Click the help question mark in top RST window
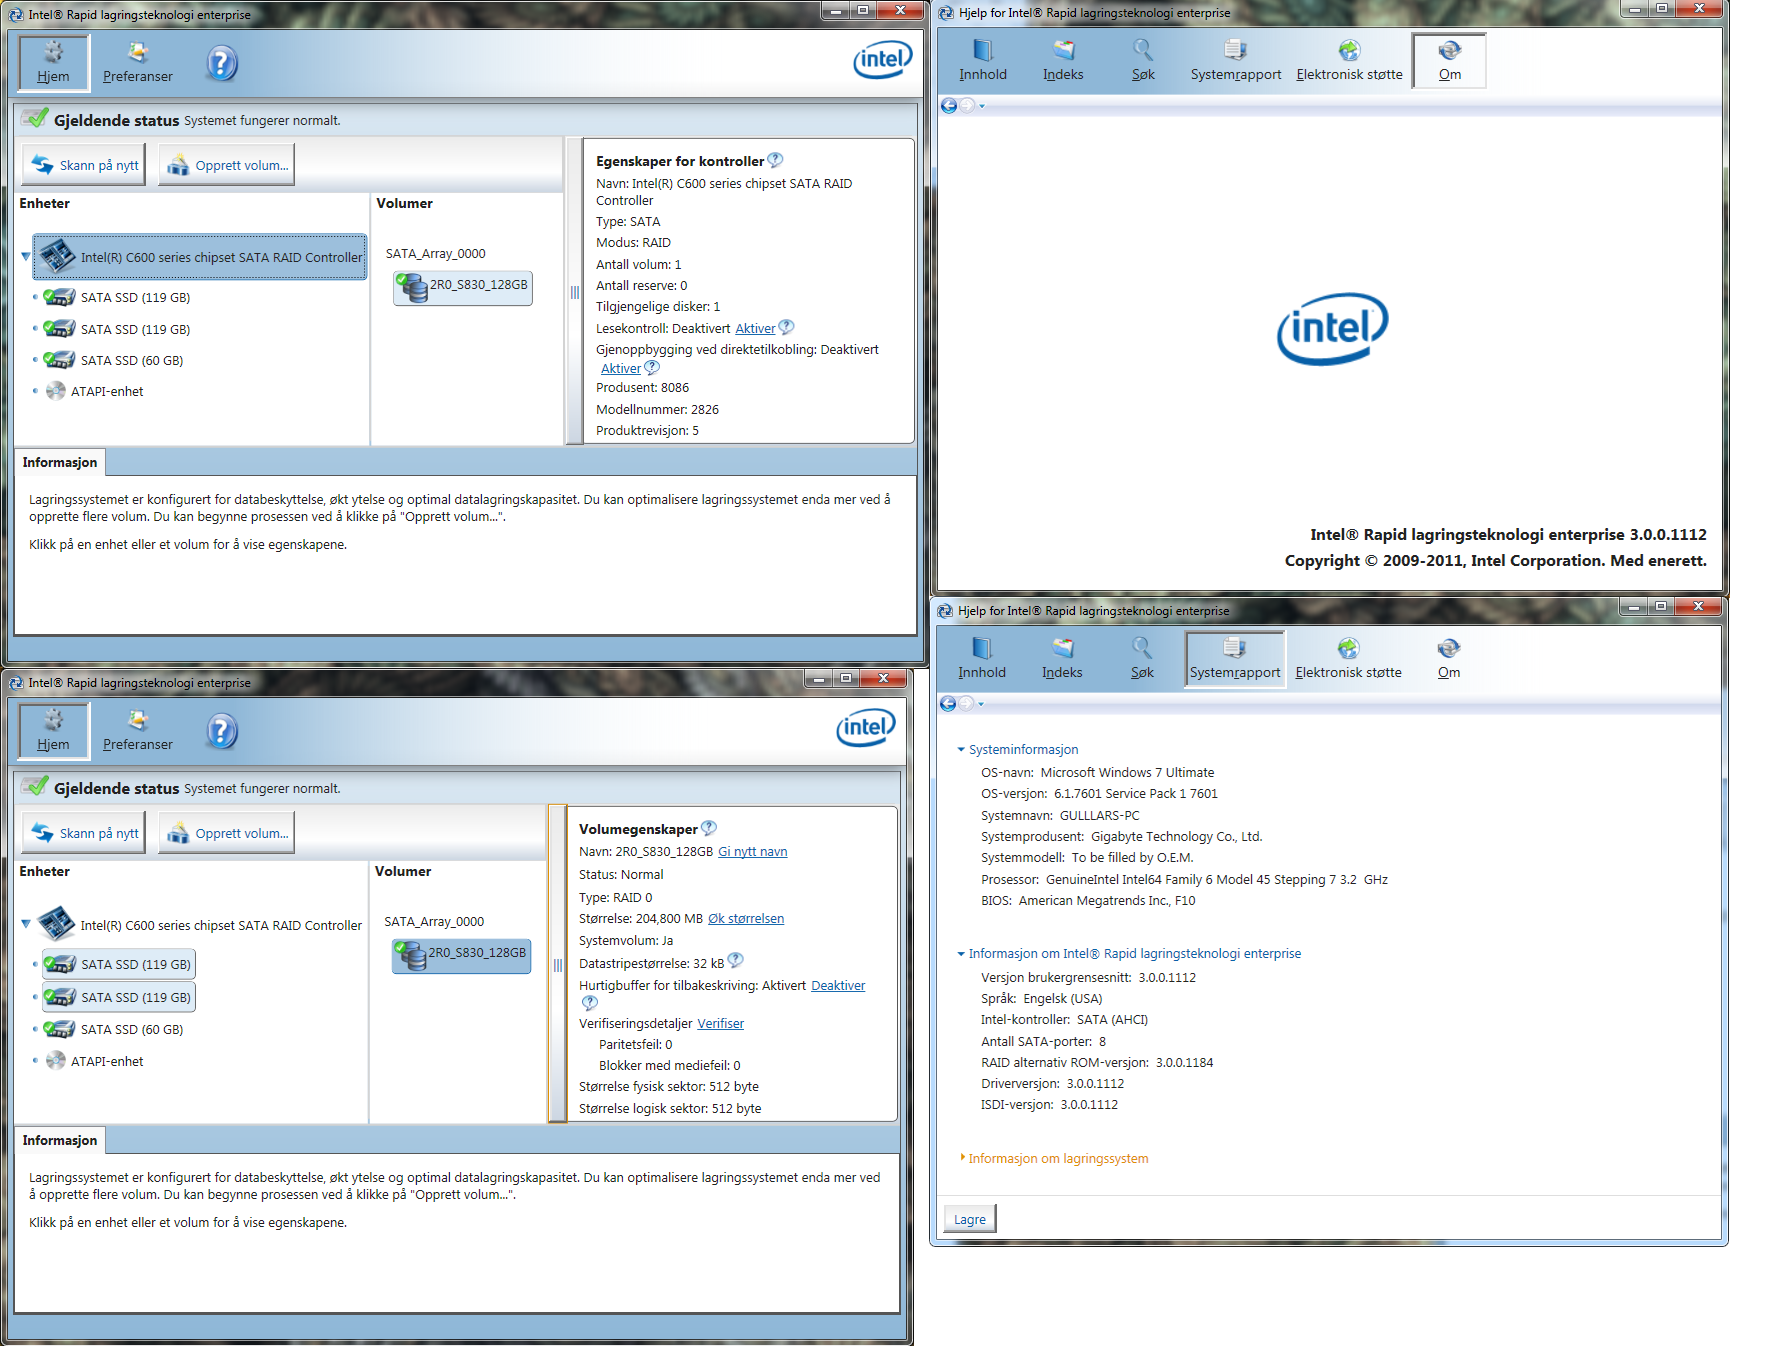Viewport: 1768px width, 1346px height. pos(222,63)
